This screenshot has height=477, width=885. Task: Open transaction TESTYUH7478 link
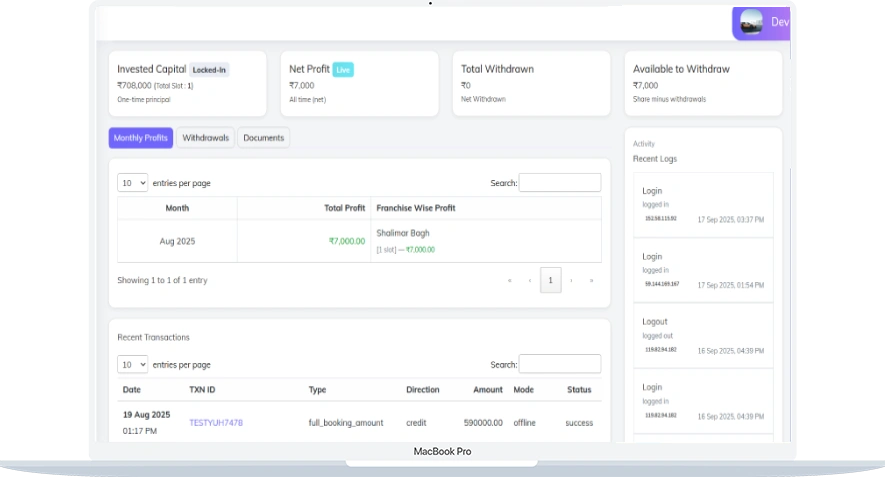[216, 423]
